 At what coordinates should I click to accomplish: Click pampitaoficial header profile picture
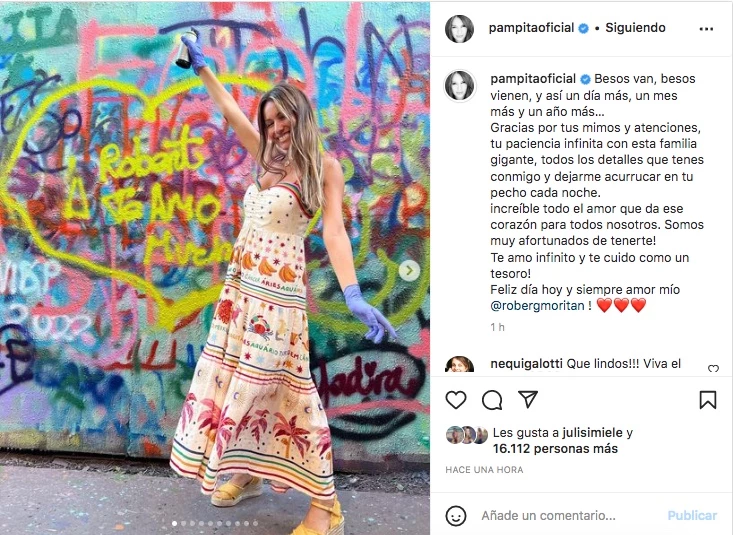click(459, 29)
